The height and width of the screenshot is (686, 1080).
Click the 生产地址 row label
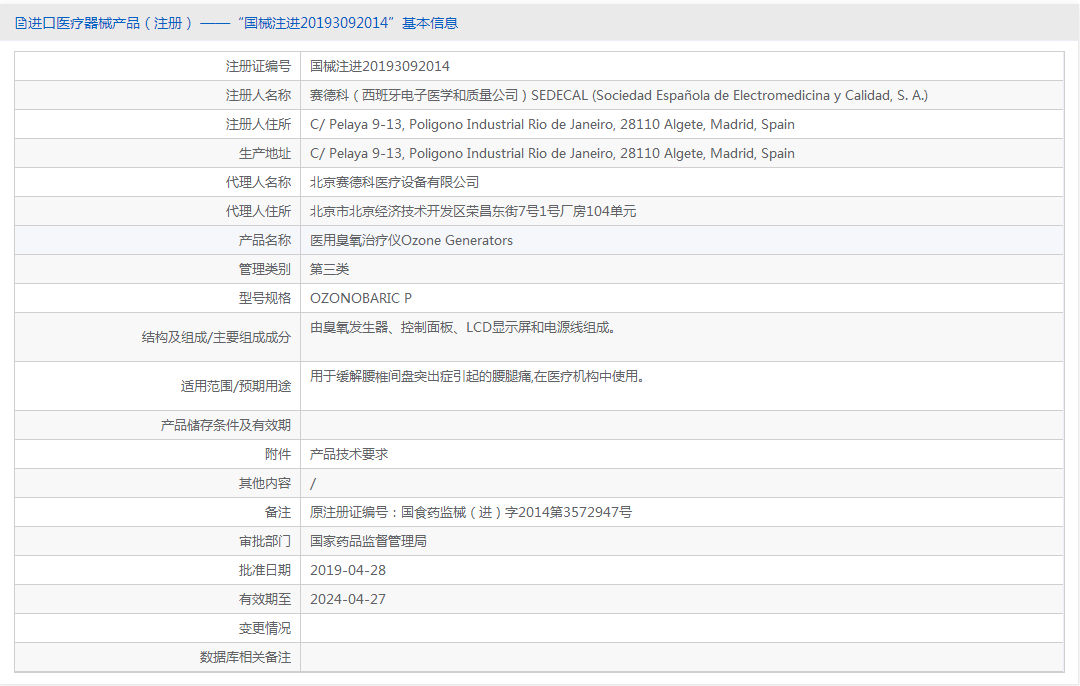pos(265,153)
